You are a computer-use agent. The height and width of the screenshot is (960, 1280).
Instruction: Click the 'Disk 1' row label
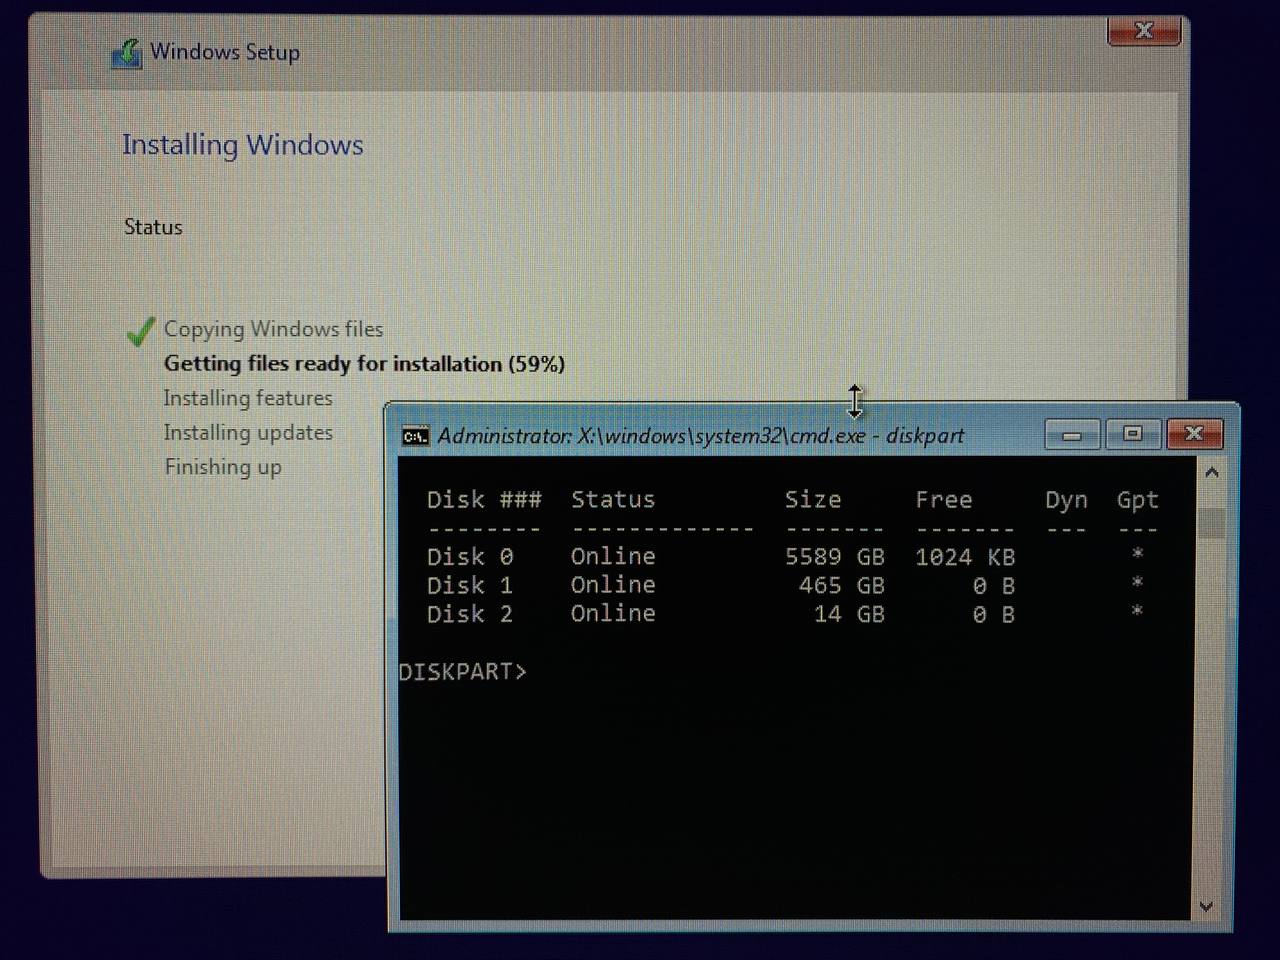tap(470, 586)
